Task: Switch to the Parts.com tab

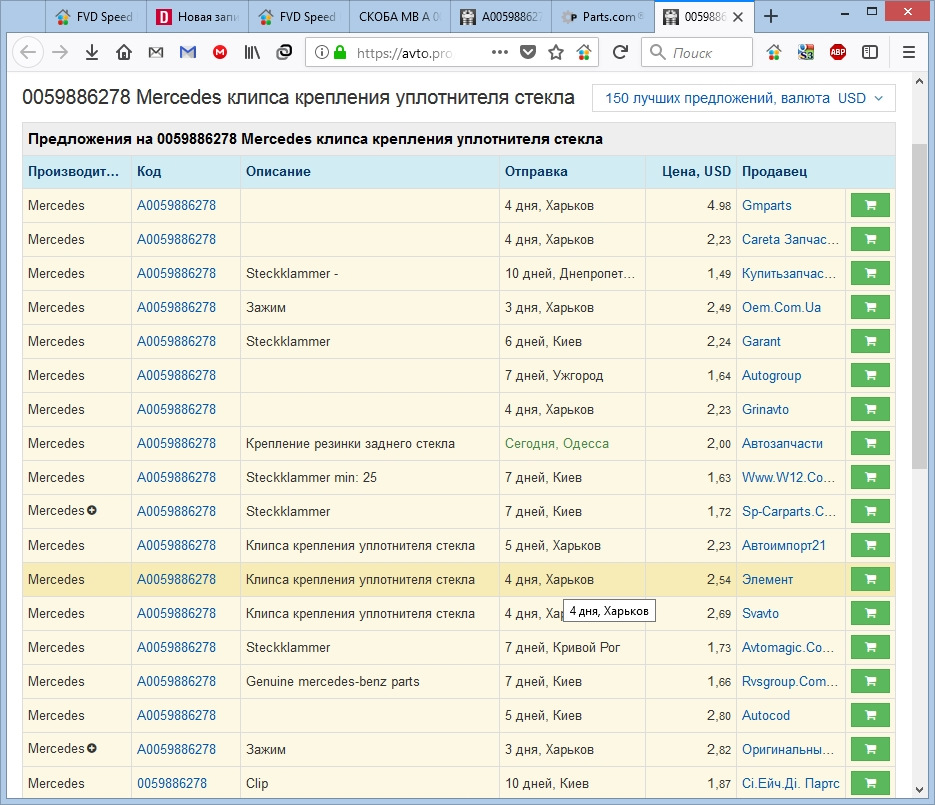Action: [x=603, y=17]
